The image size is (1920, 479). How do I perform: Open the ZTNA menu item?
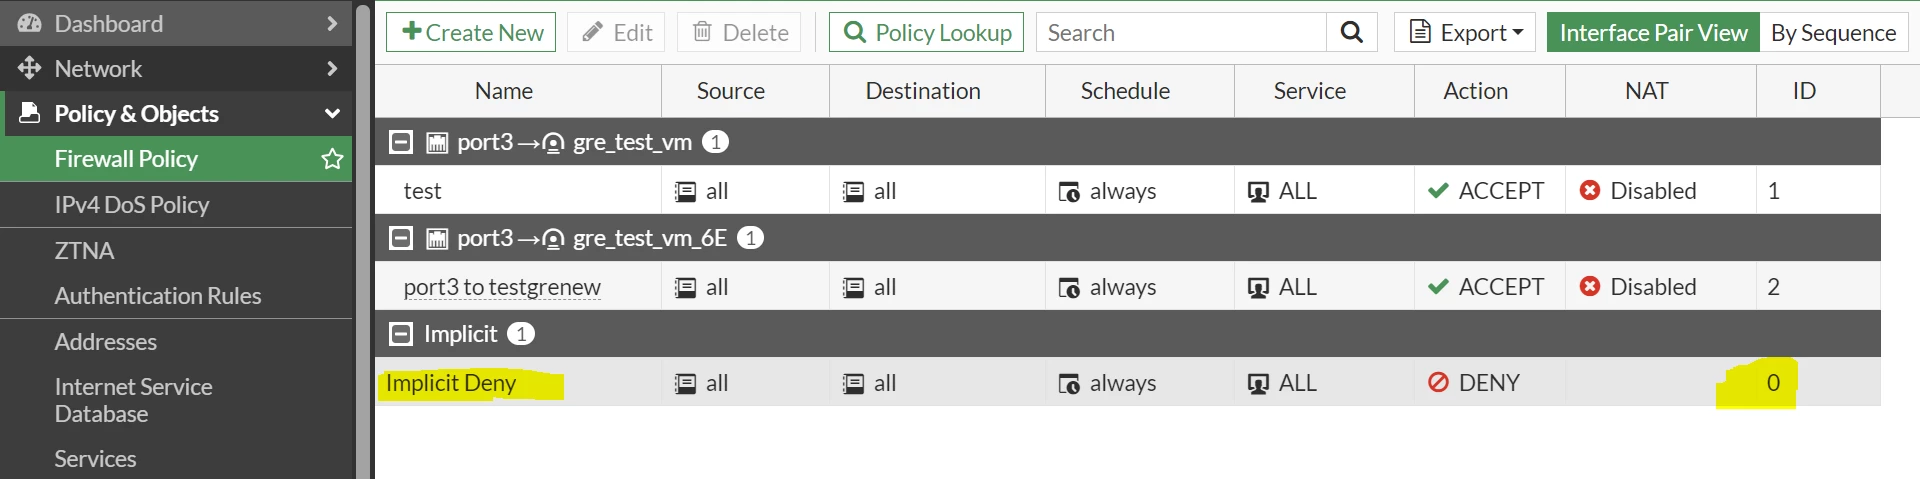click(84, 250)
